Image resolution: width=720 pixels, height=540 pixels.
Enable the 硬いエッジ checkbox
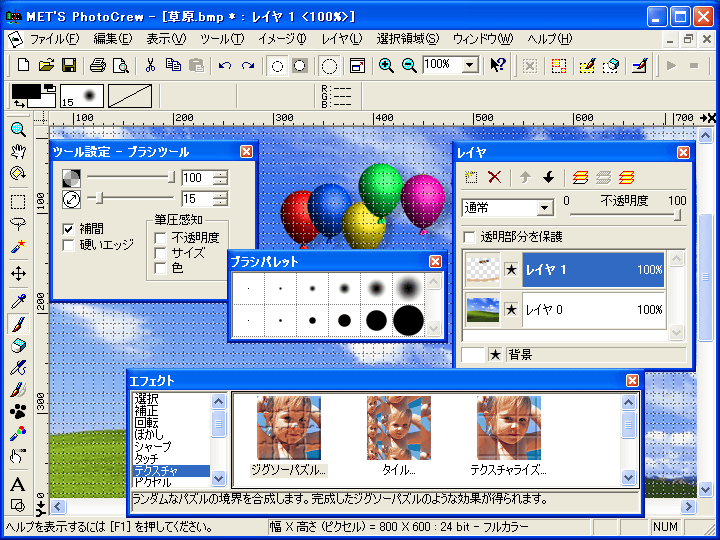click(68, 245)
